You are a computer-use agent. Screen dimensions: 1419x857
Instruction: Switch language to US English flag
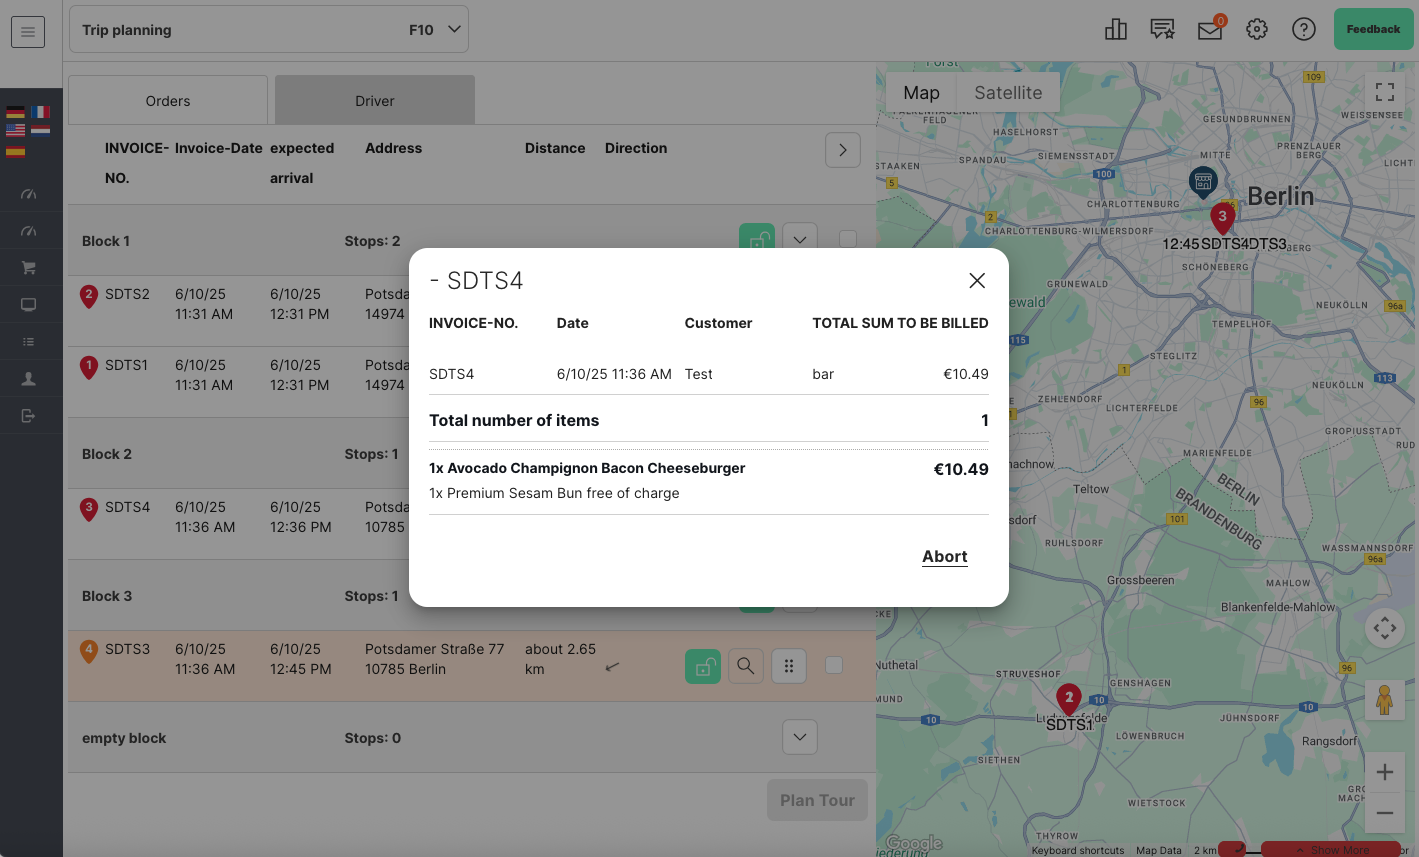click(x=15, y=130)
